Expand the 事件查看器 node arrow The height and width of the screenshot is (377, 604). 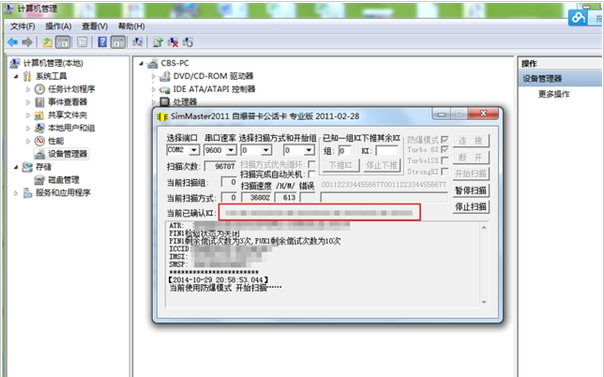28,102
